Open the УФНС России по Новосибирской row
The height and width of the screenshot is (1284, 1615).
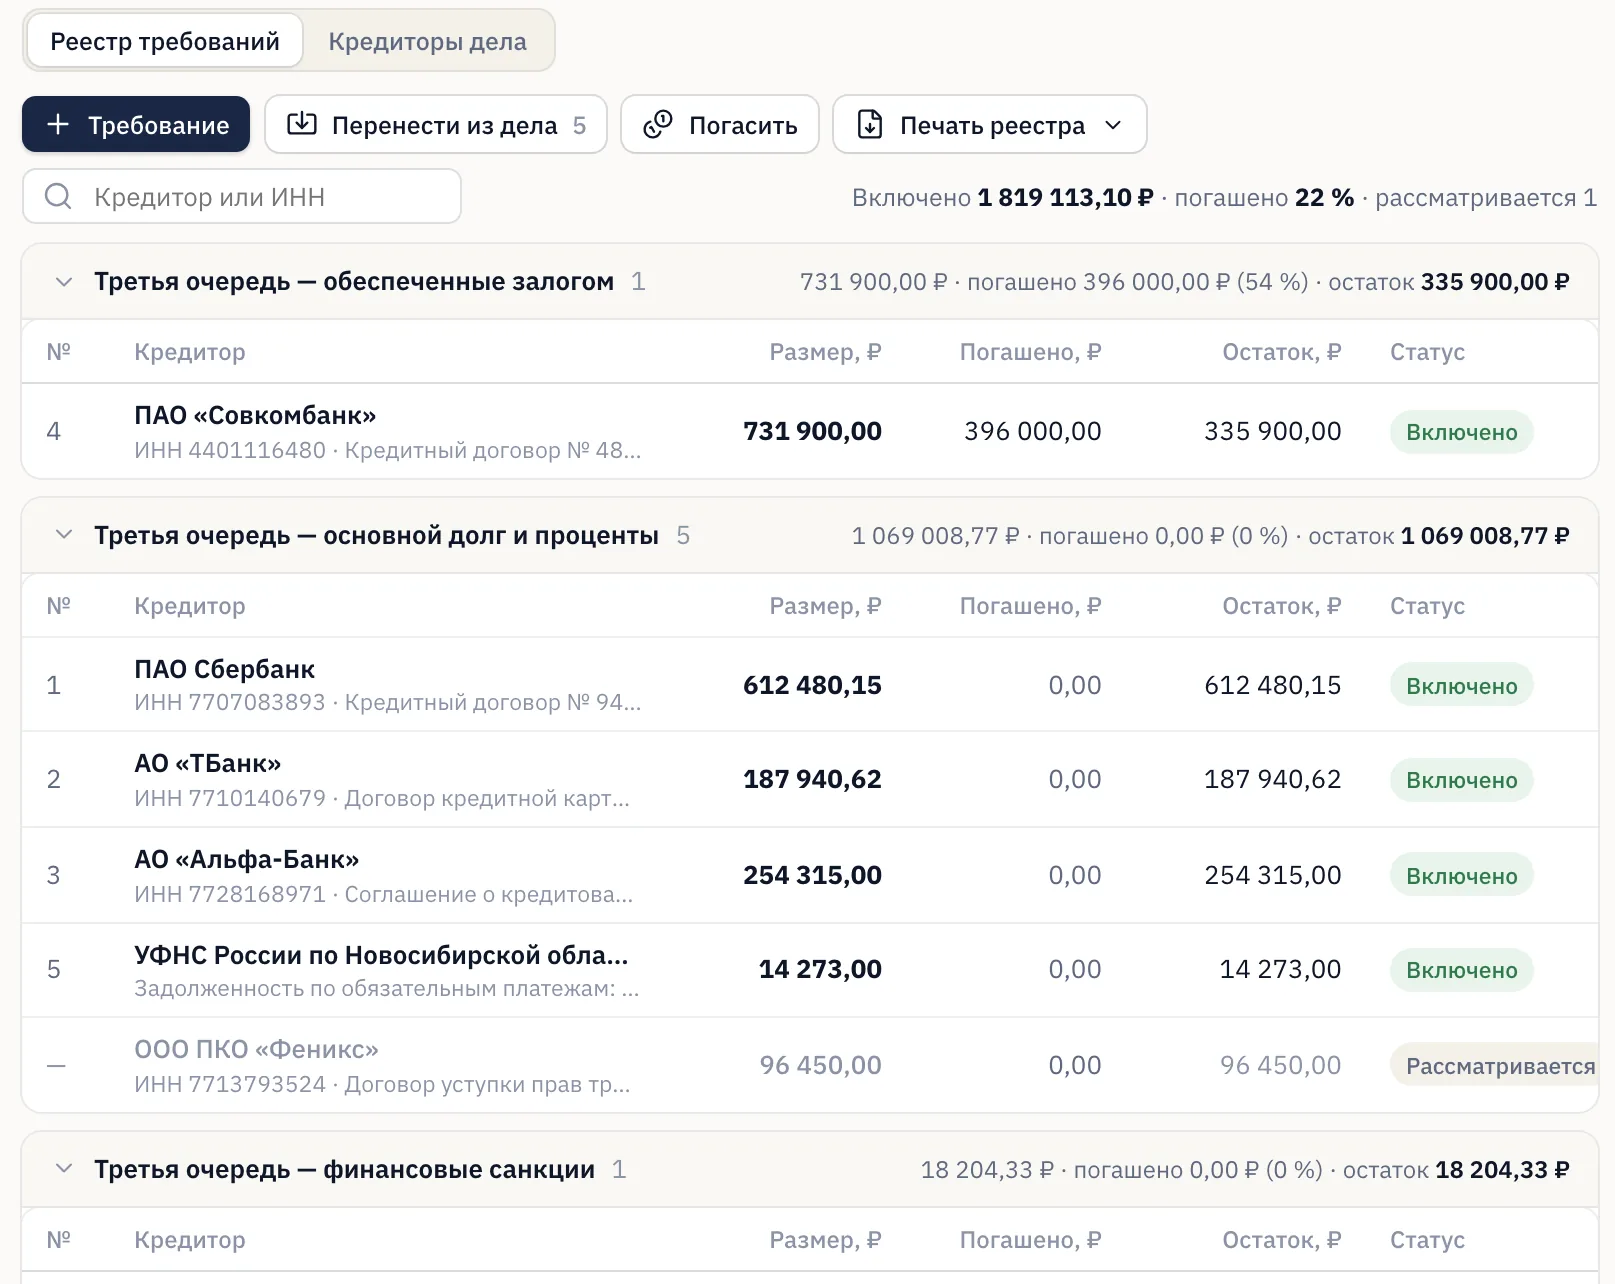click(x=810, y=970)
